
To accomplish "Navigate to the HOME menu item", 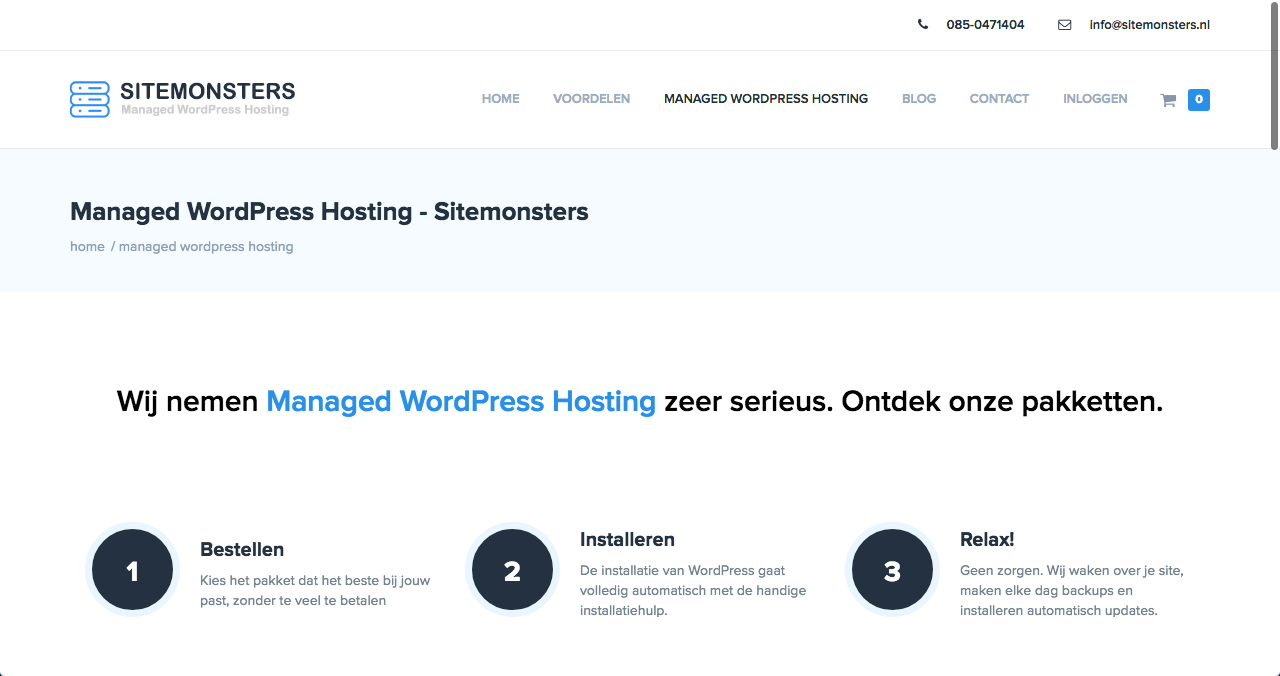I will coord(500,98).
